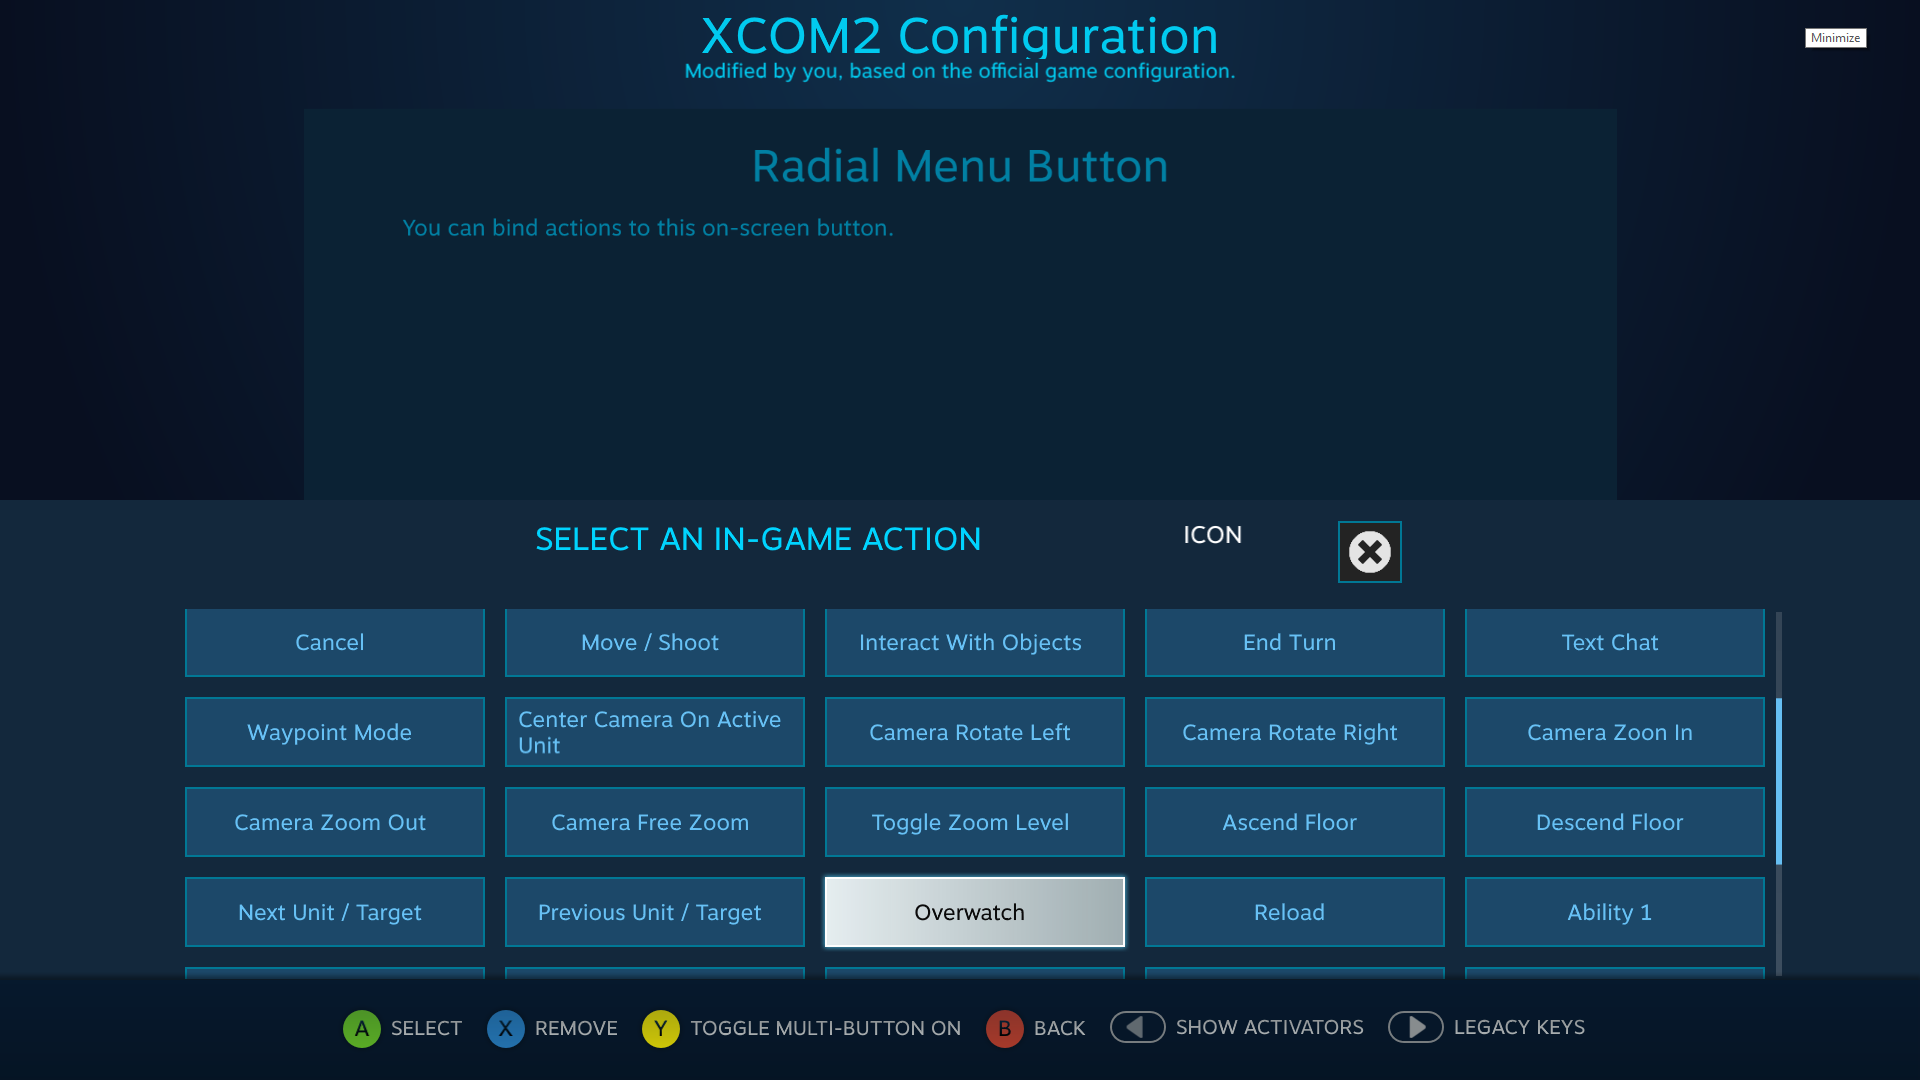Select Descend Floor action button
The width and height of the screenshot is (1920, 1080).
pos(1610,822)
